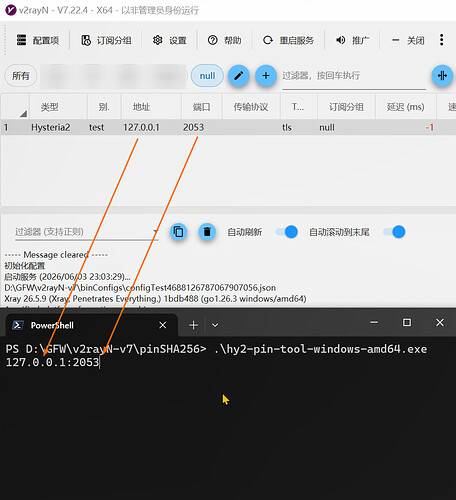Select the null subscription group chip

point(207,76)
